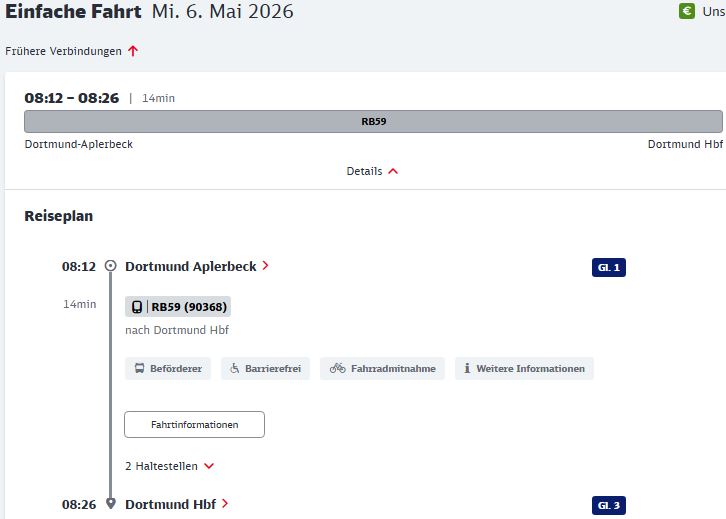Click the bus icon beside Beförderer
726x519 pixels.
point(138,369)
